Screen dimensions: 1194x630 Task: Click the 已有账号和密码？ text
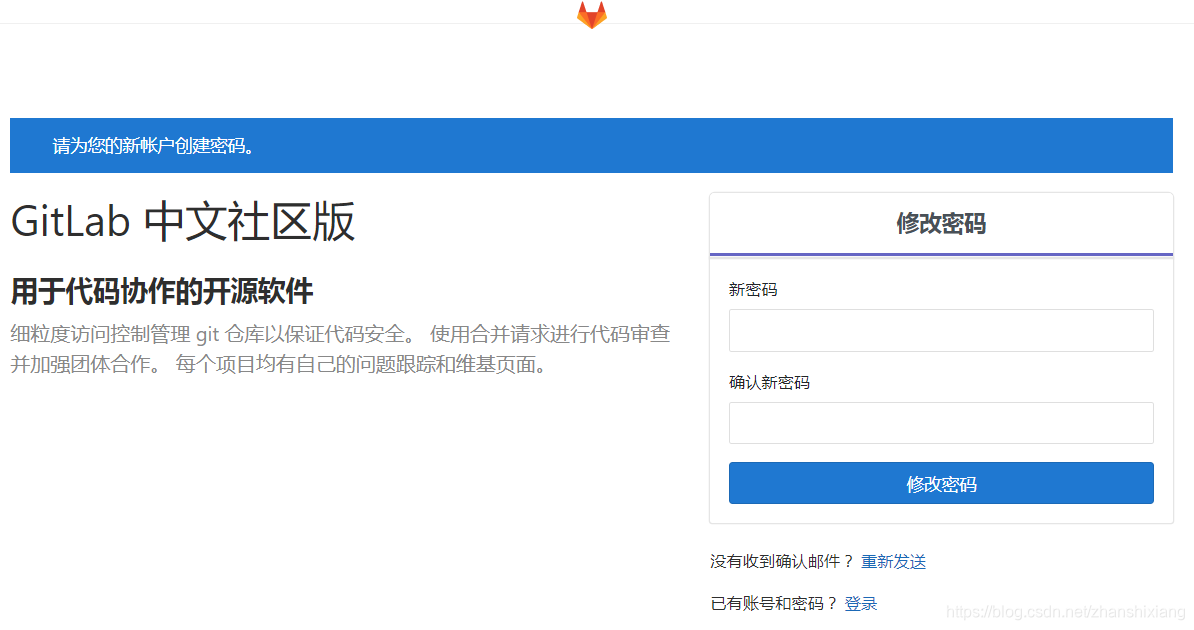(x=774, y=604)
